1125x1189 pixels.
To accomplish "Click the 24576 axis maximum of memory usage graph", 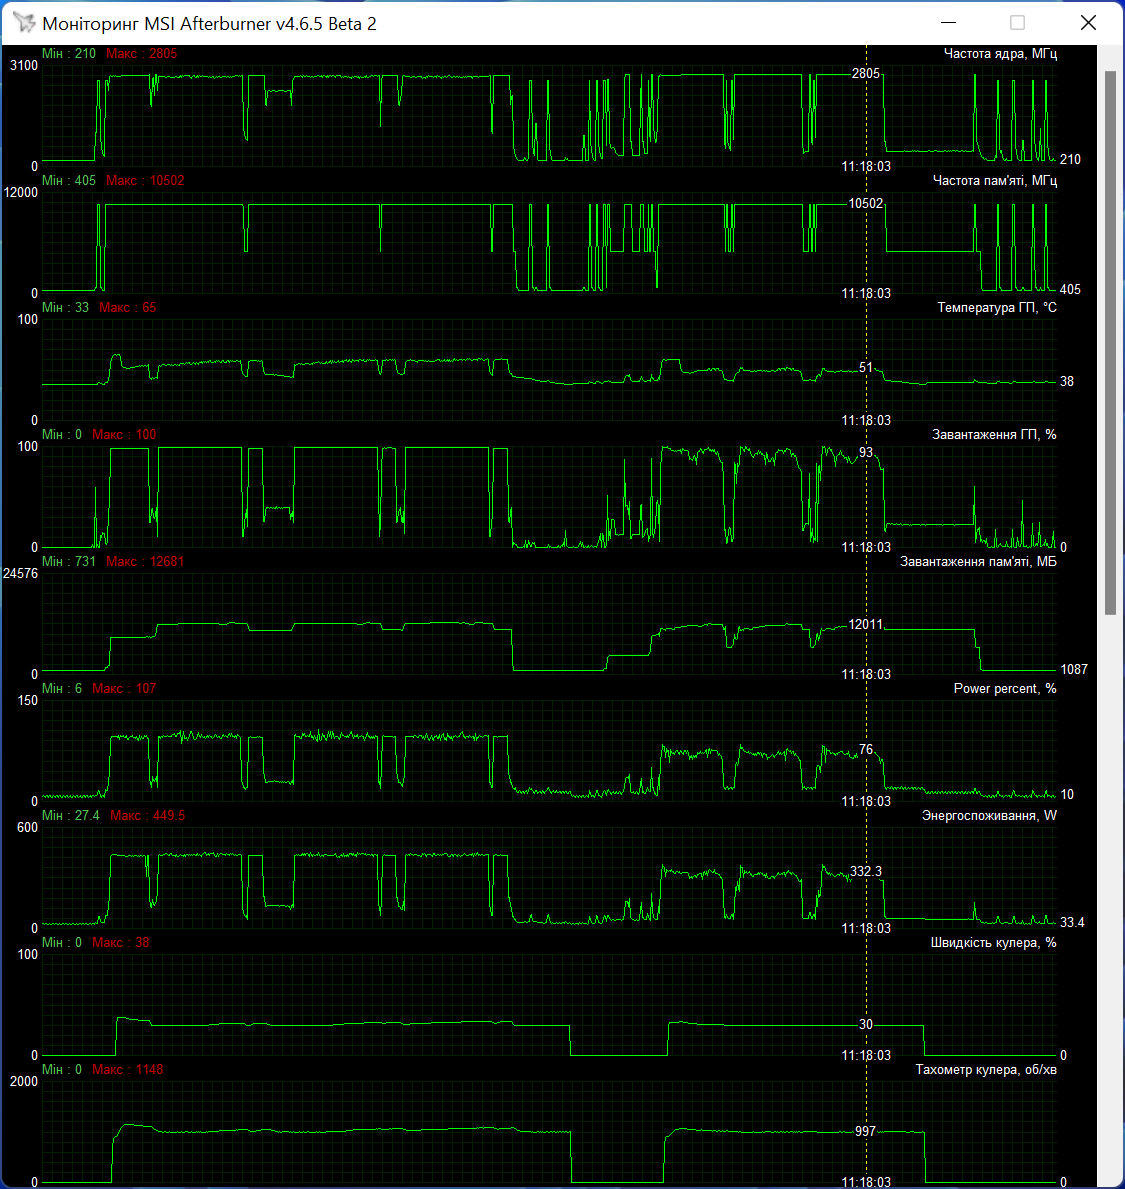I will coord(20,573).
